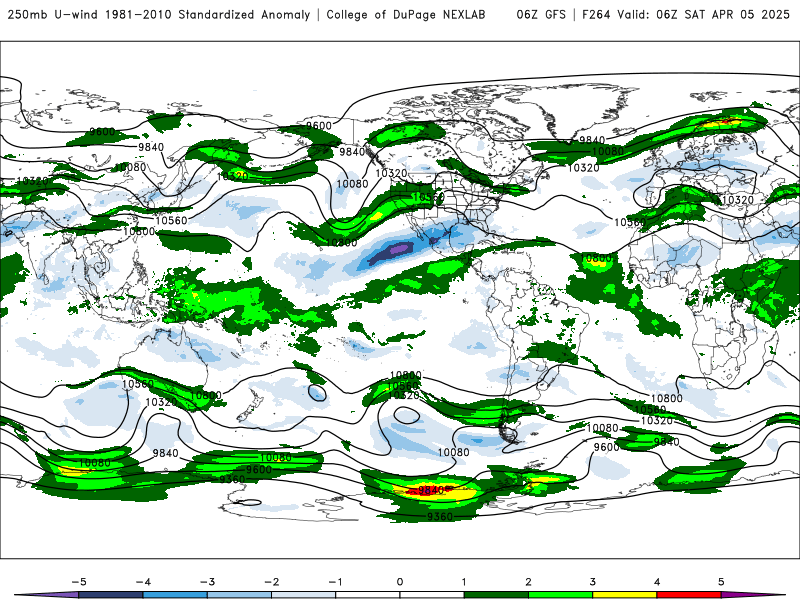The height and width of the screenshot is (600, 800).
Task: Select the bright green 2 to 3 colorbar segment
Action: [561, 595]
